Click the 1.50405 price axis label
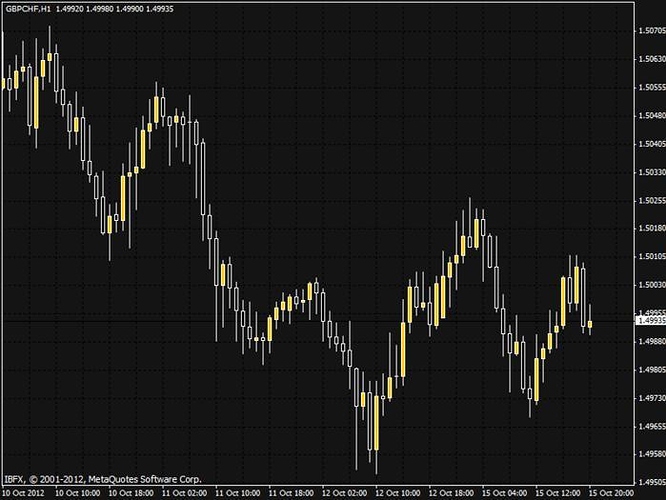Viewport: 666px width, 500px height. [652, 144]
